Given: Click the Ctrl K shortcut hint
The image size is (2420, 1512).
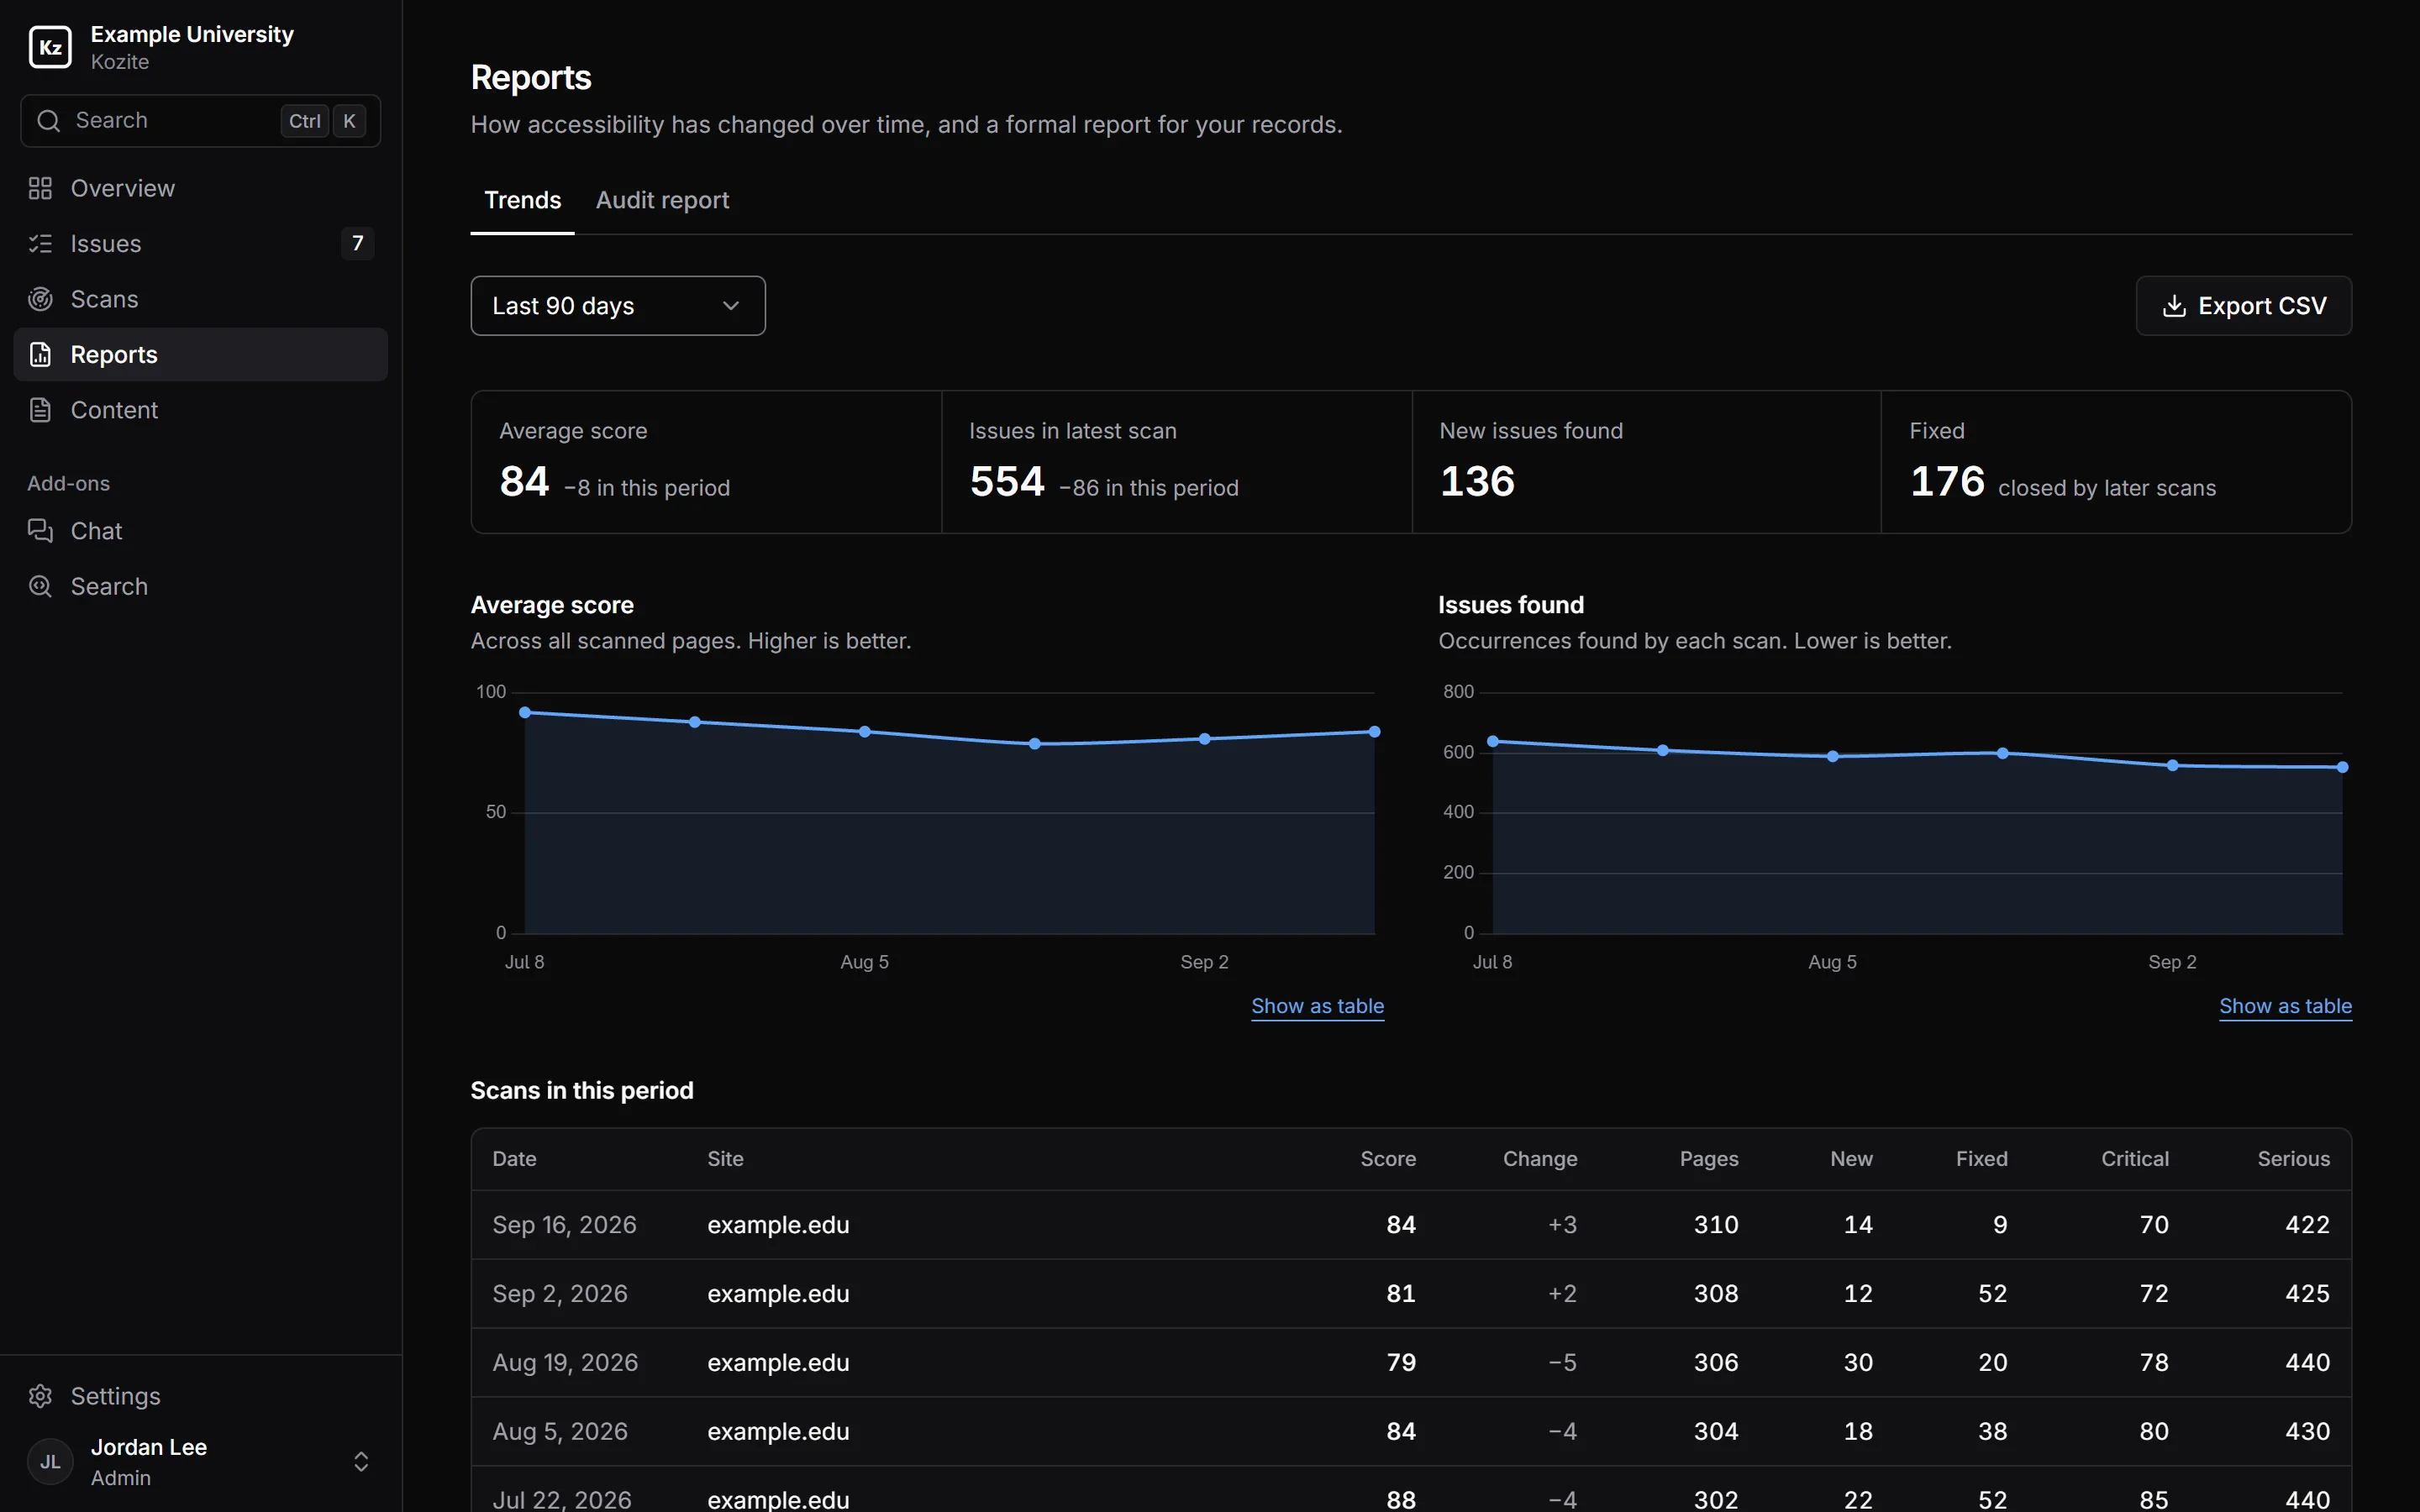Looking at the screenshot, I should point(322,121).
